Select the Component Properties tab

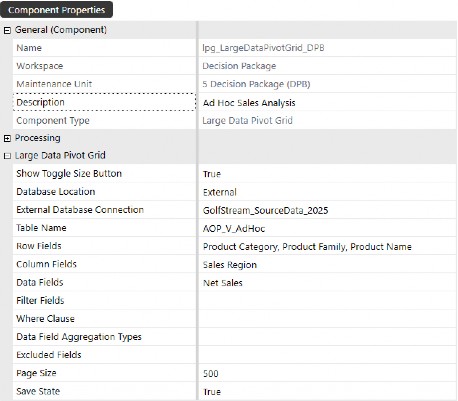point(56,10)
